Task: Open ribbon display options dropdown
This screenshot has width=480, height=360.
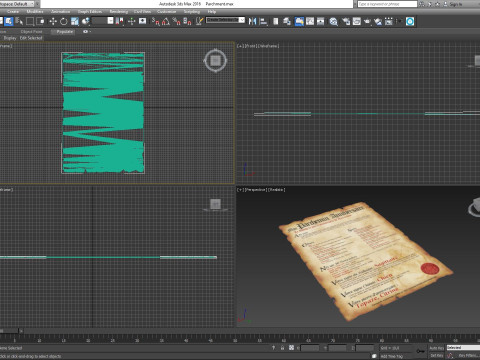Action: [86, 32]
